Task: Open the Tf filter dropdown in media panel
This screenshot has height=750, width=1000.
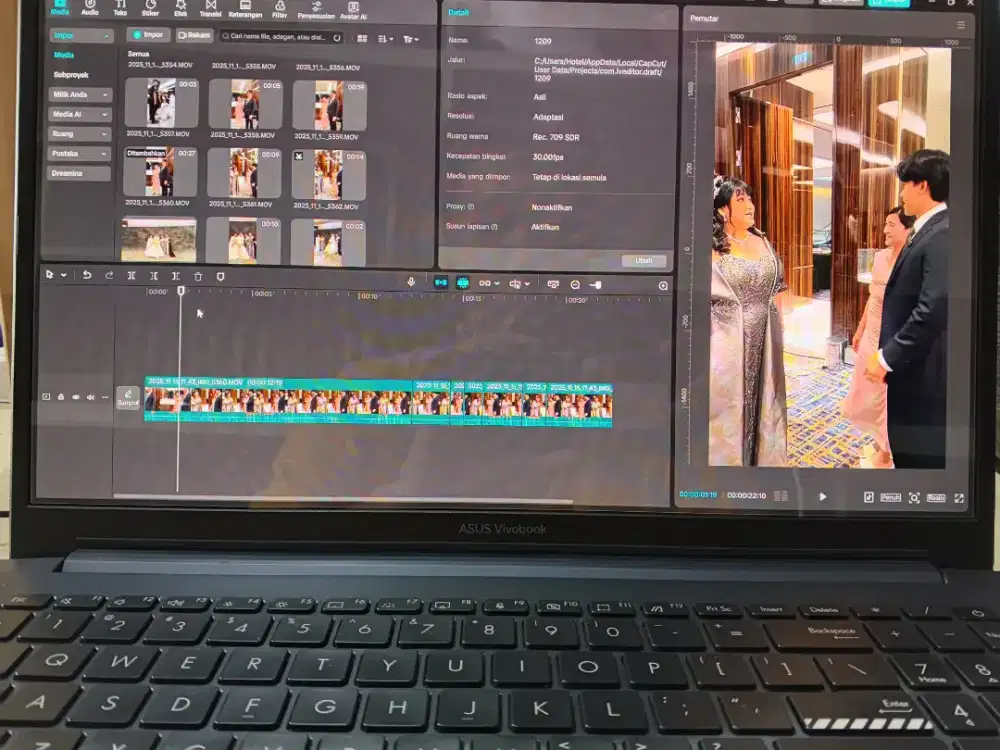Action: 410,38
